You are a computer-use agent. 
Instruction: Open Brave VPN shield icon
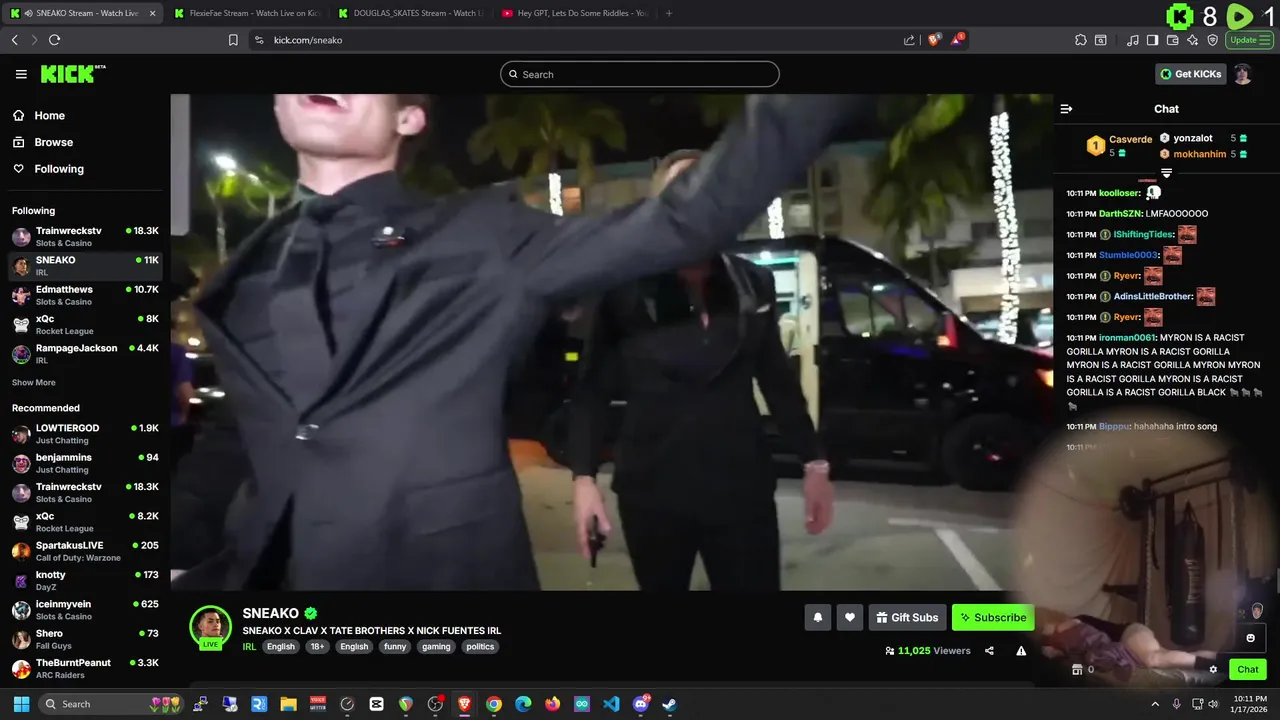click(x=1213, y=40)
